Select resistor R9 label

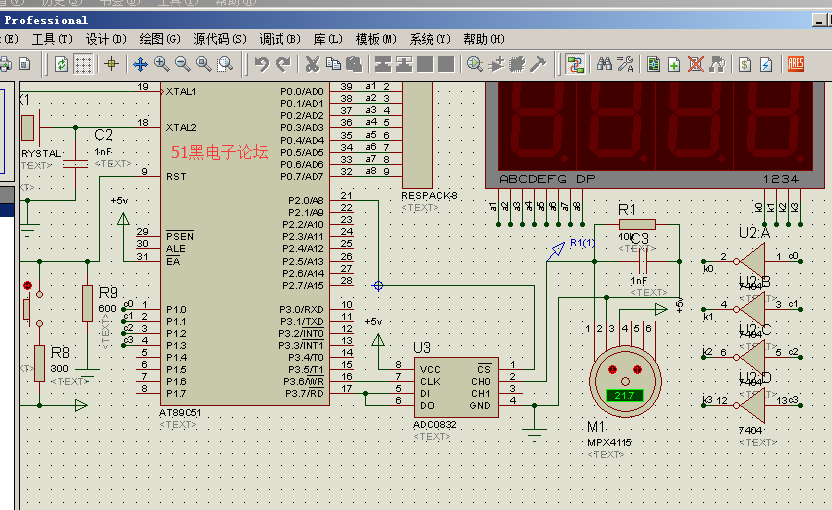(108, 292)
